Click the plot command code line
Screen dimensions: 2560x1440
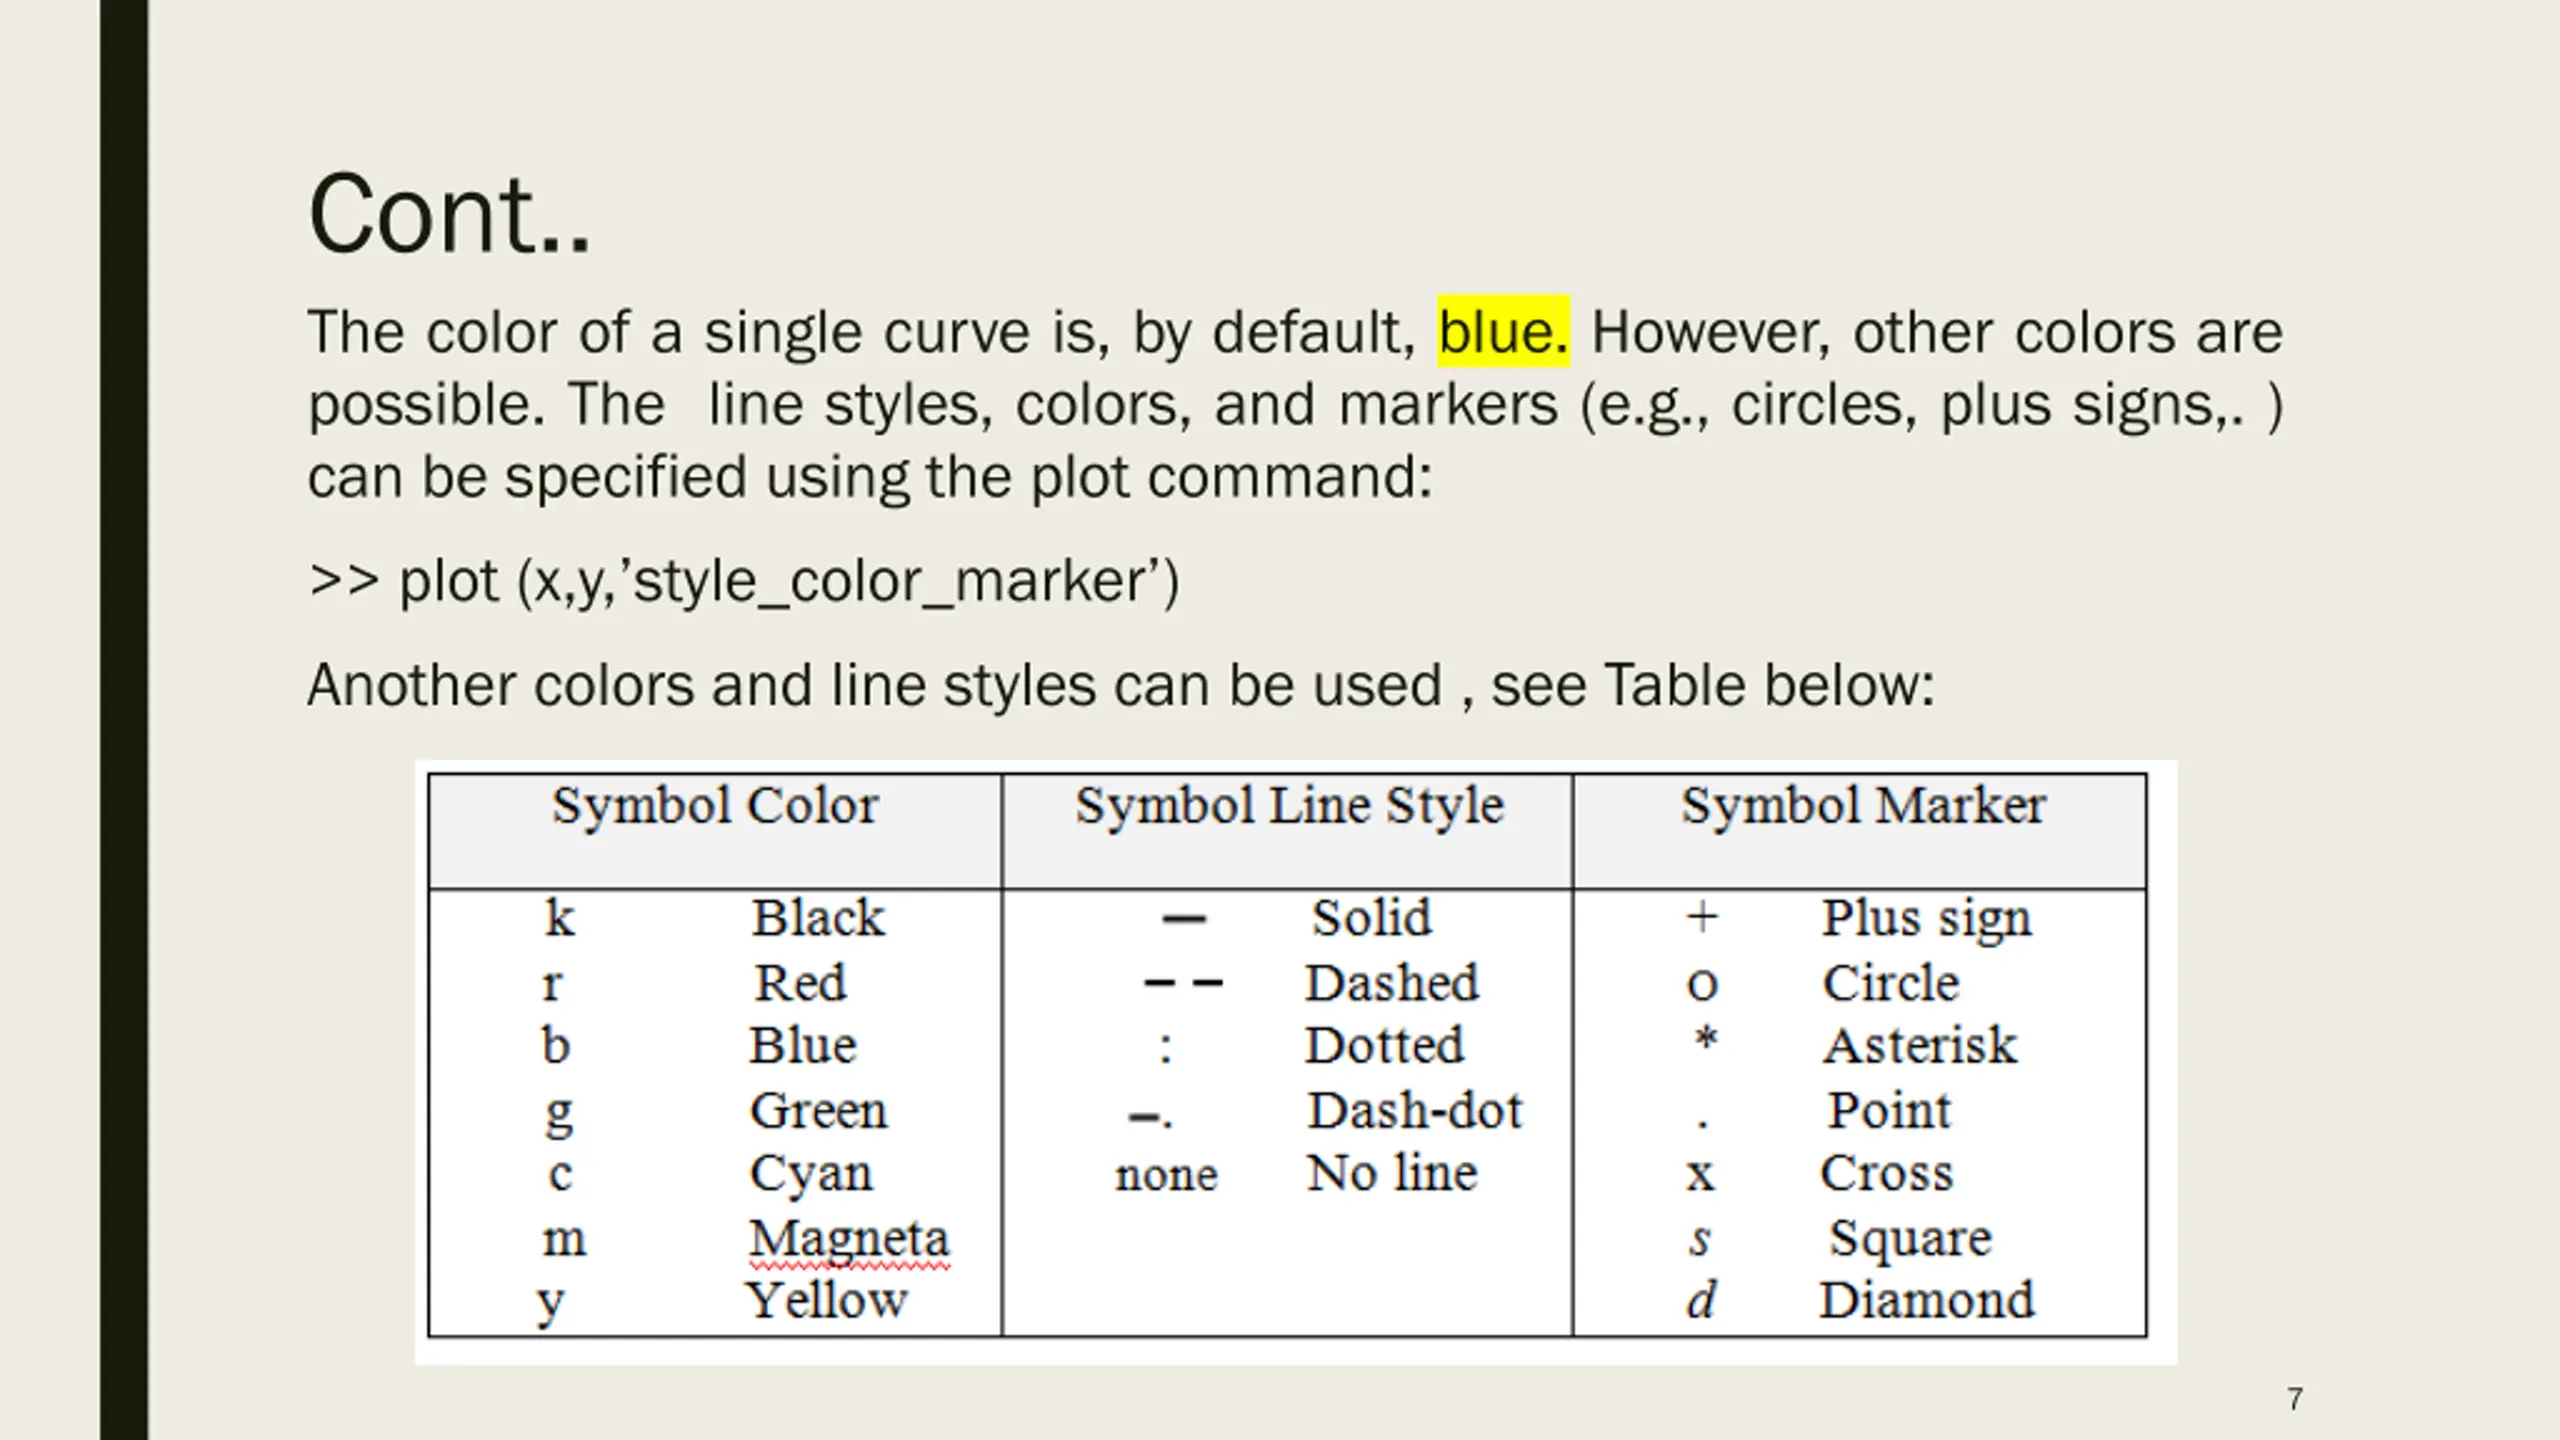(x=744, y=581)
